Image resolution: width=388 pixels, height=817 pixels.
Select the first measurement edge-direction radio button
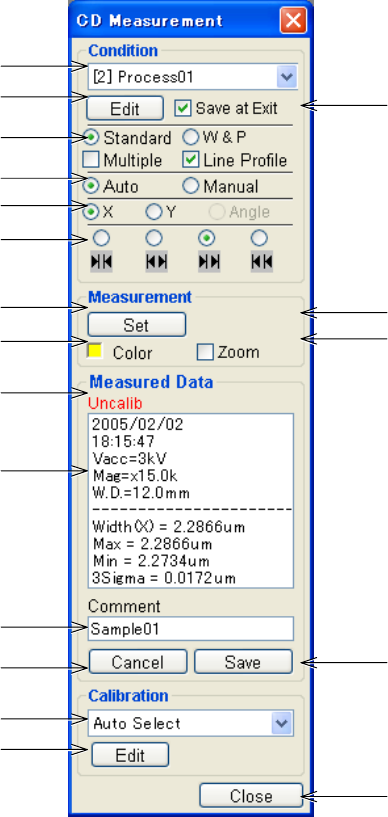point(102,239)
